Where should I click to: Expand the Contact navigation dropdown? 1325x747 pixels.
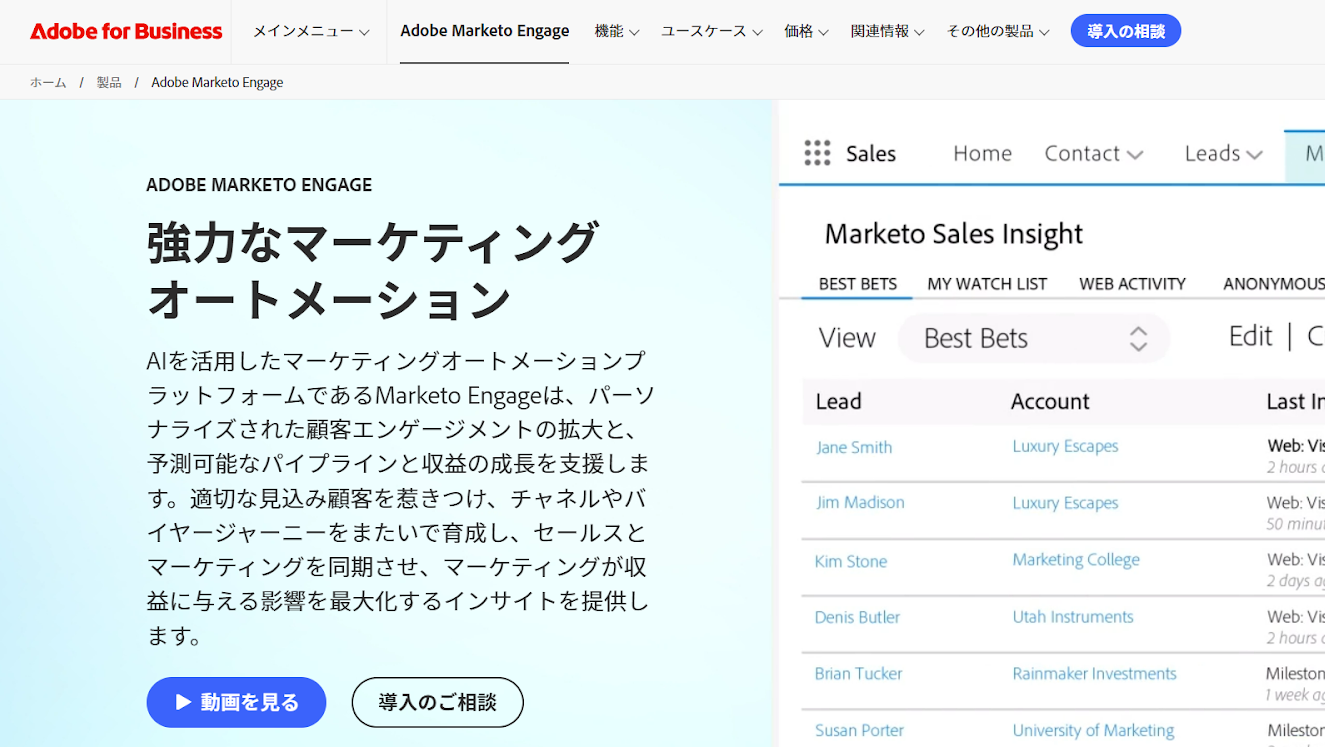1093,152
